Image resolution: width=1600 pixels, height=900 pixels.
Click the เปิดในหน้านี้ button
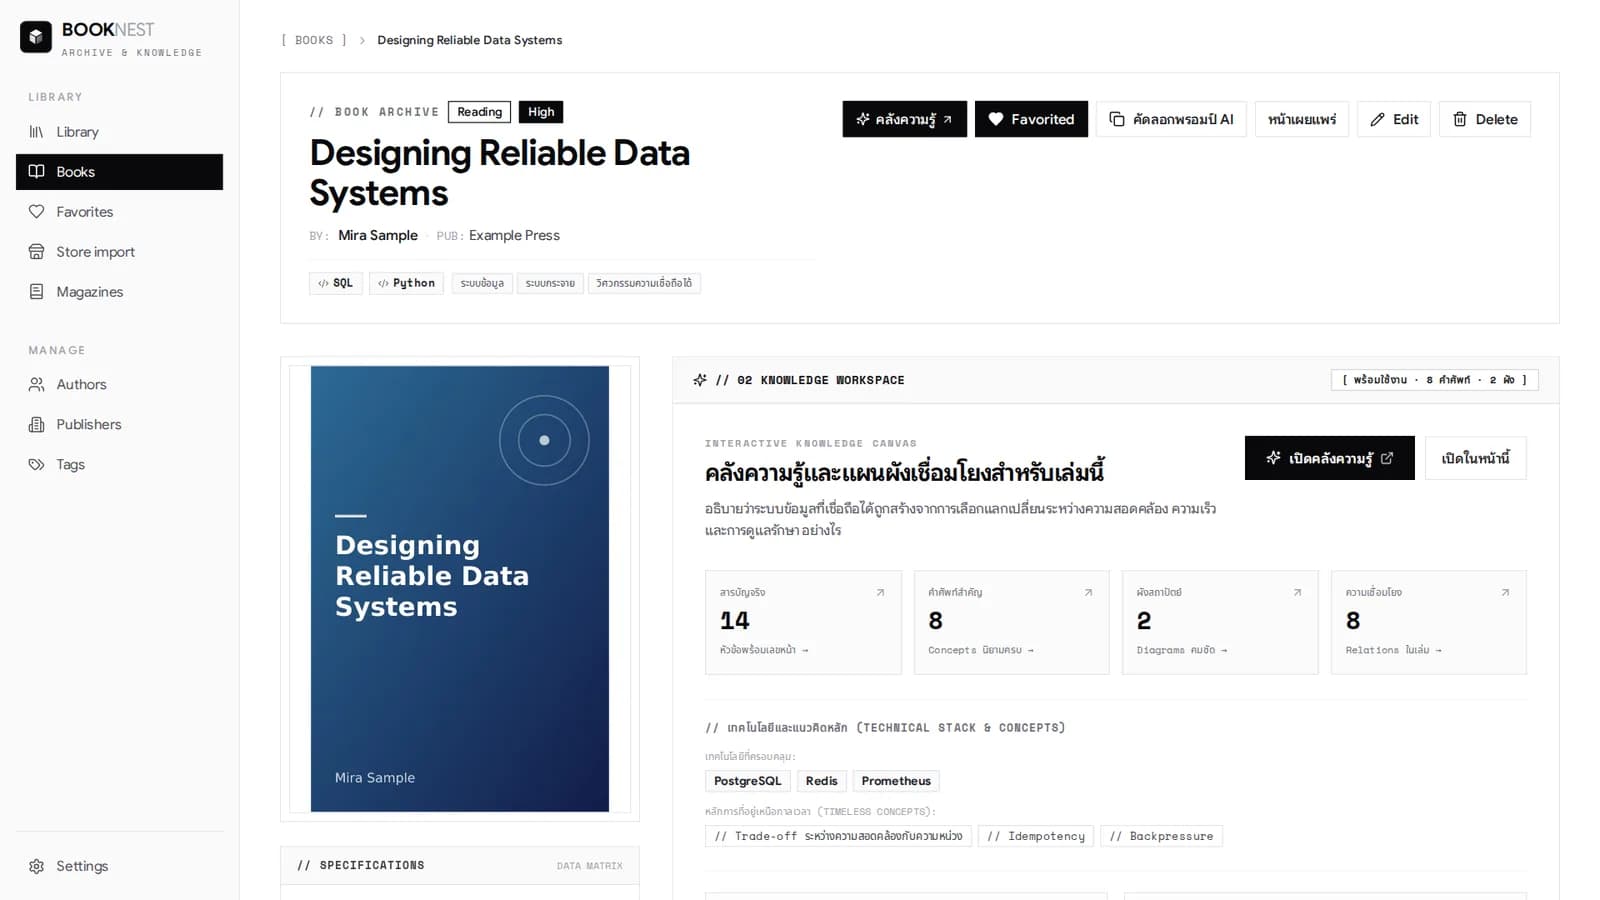[1475, 458]
